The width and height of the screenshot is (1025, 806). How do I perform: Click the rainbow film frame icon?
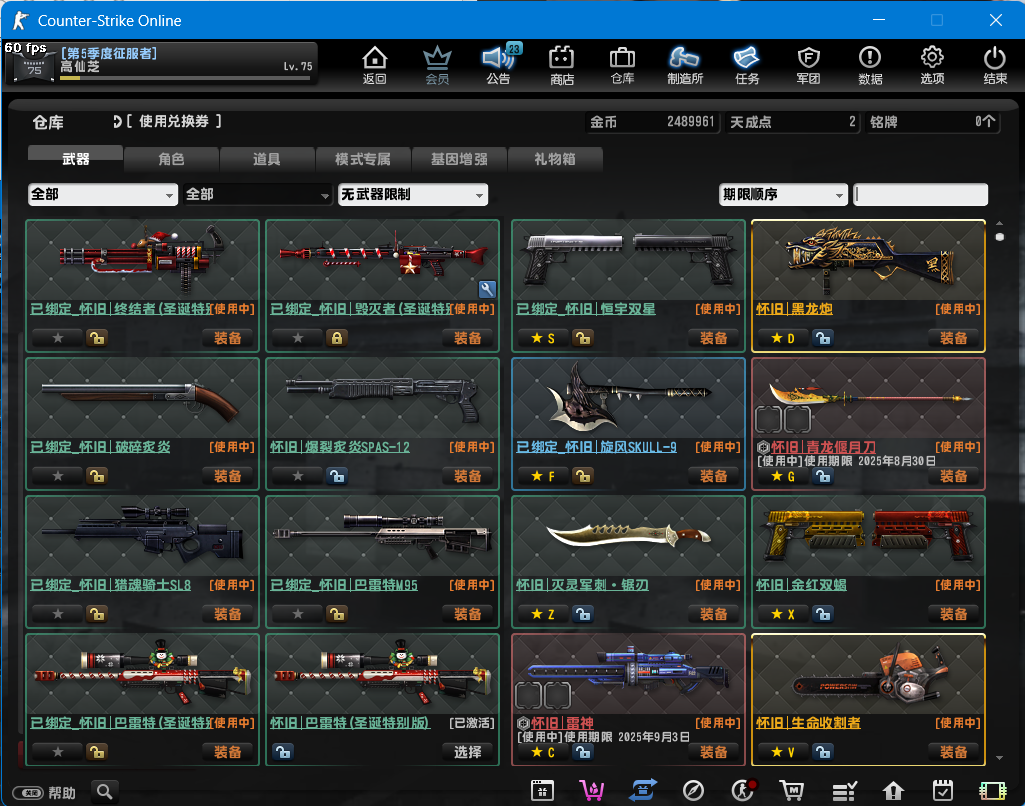(992, 790)
